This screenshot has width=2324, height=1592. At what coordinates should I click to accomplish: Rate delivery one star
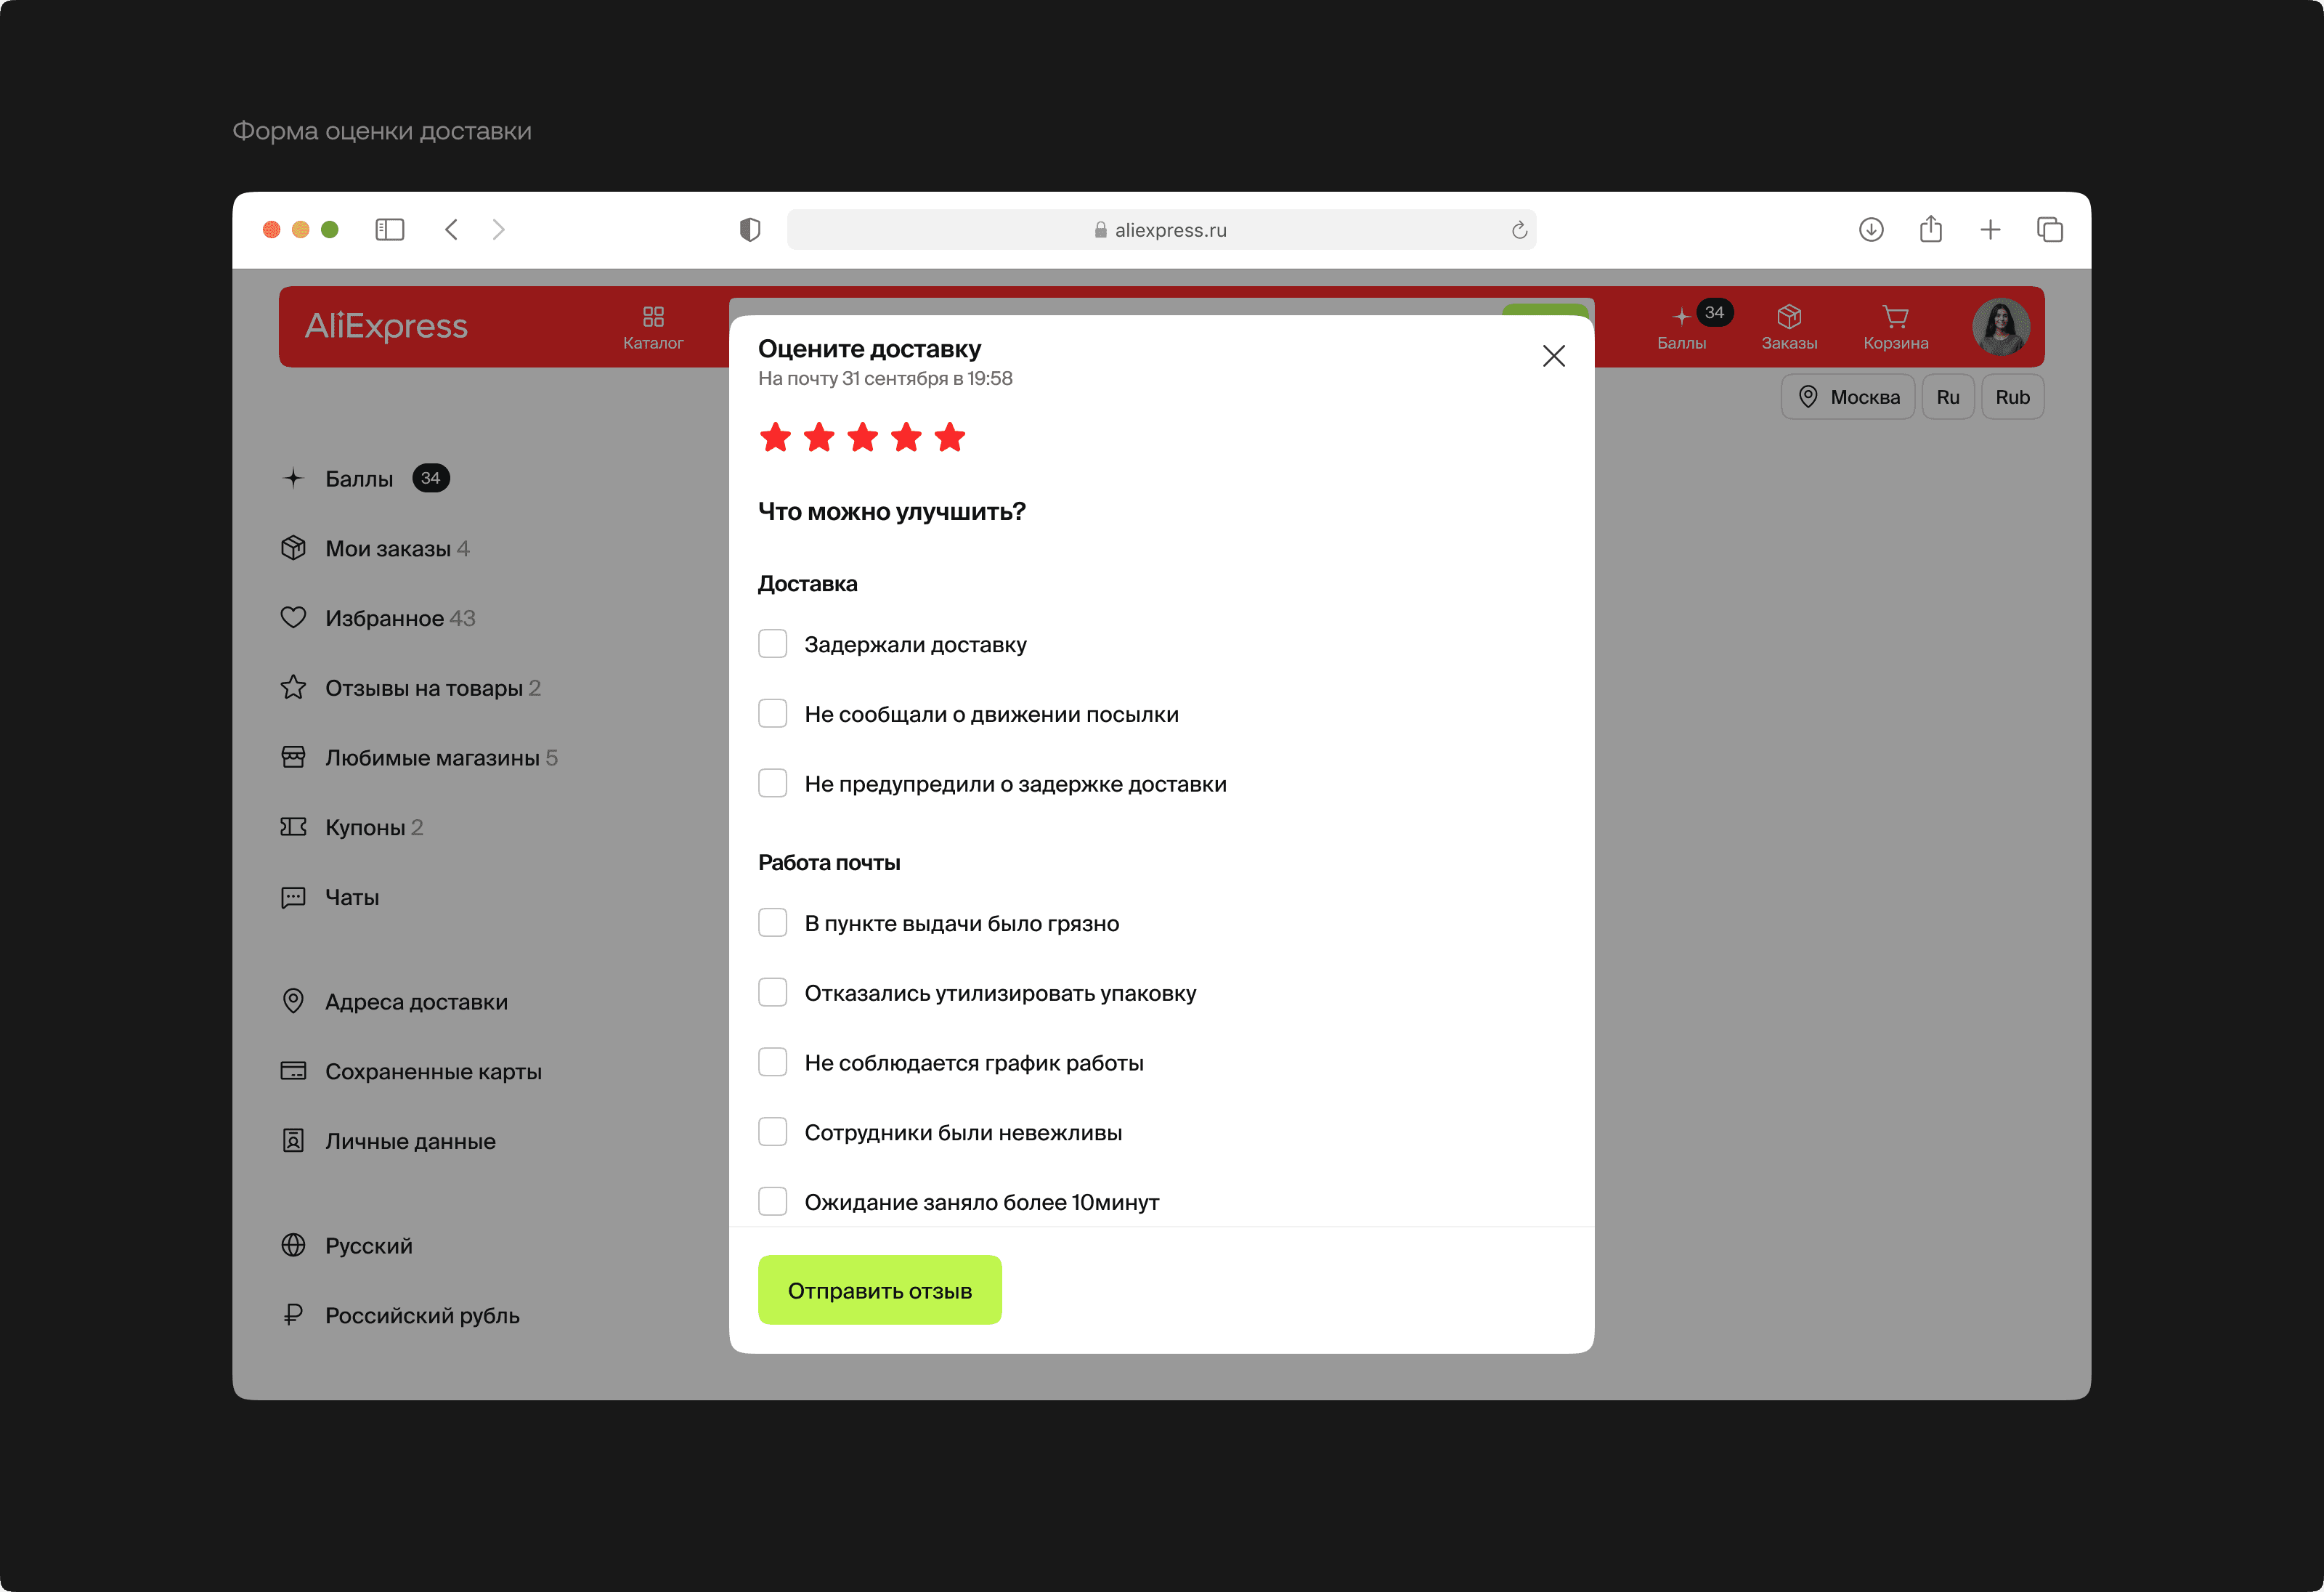pyautogui.click(x=775, y=437)
